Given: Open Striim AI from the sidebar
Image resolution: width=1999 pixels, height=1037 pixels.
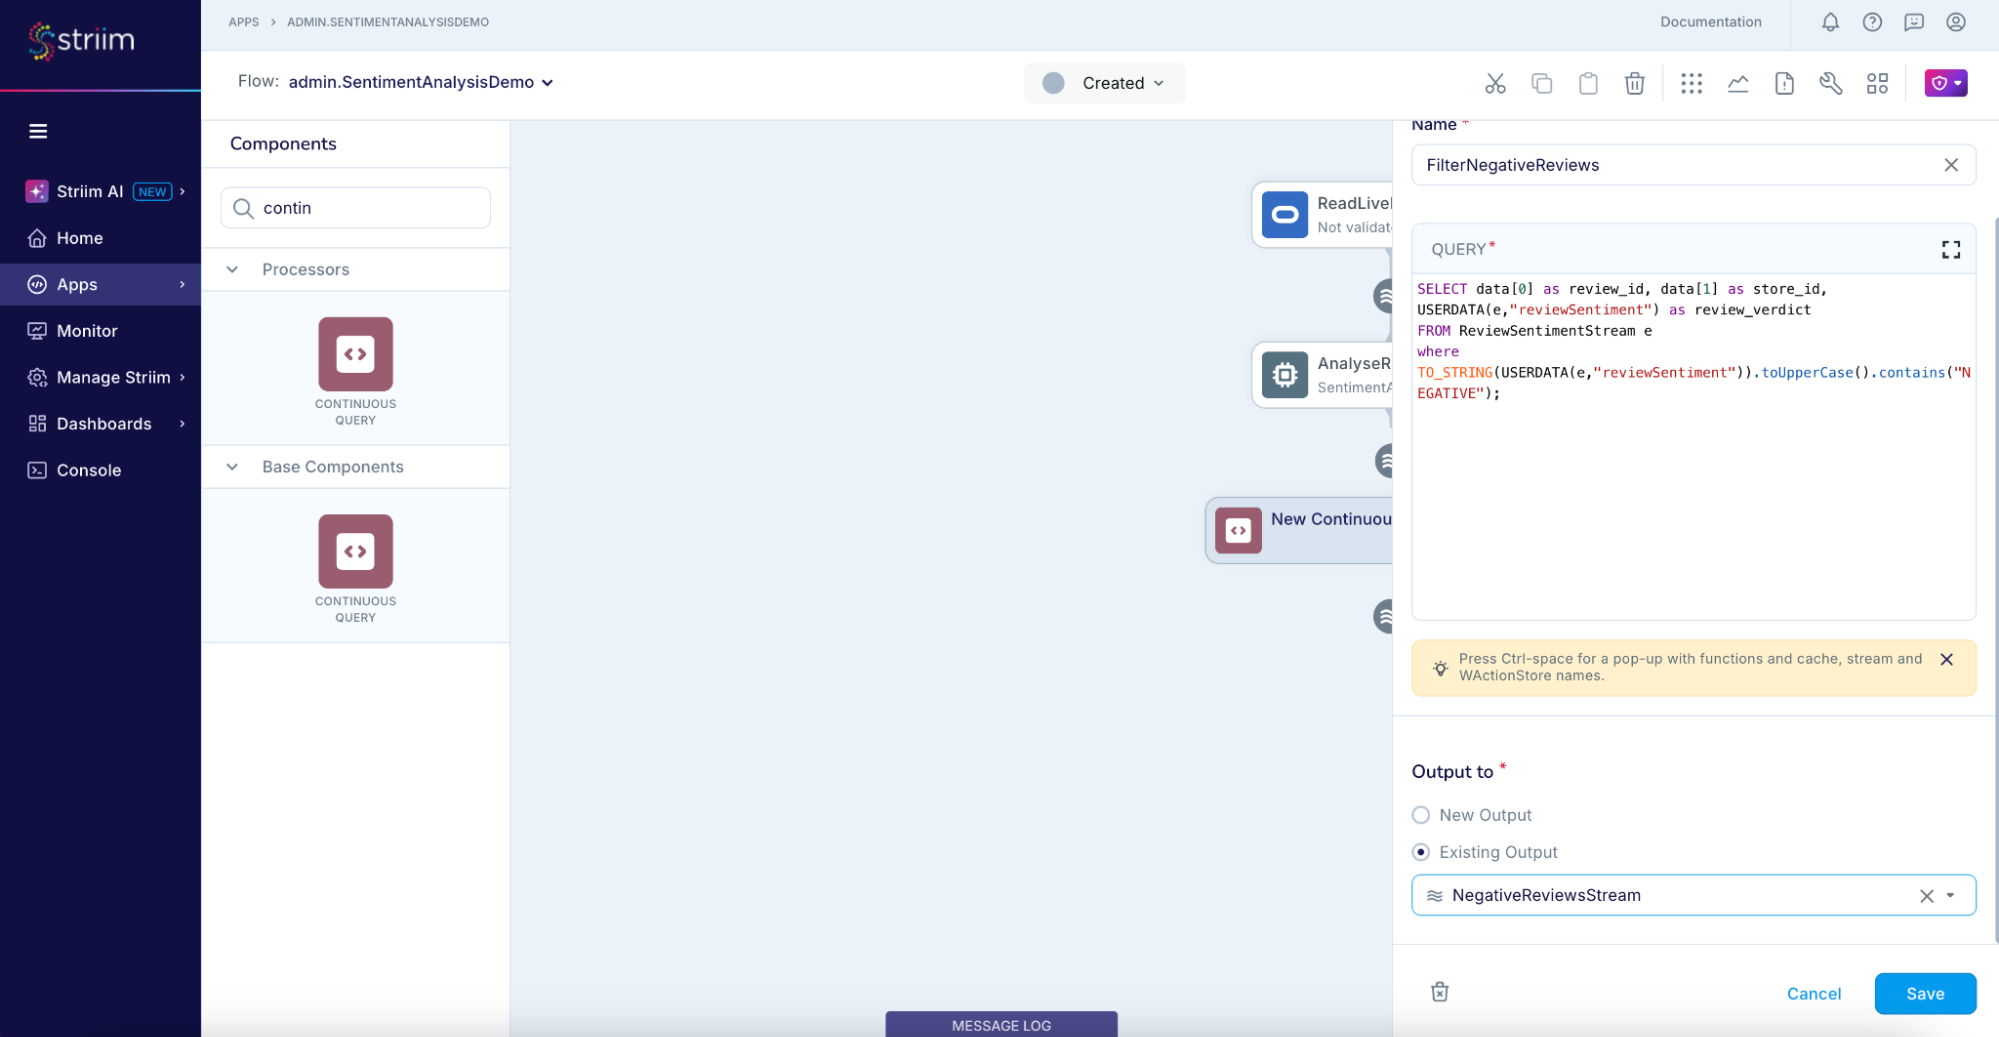Looking at the screenshot, I should [x=90, y=191].
